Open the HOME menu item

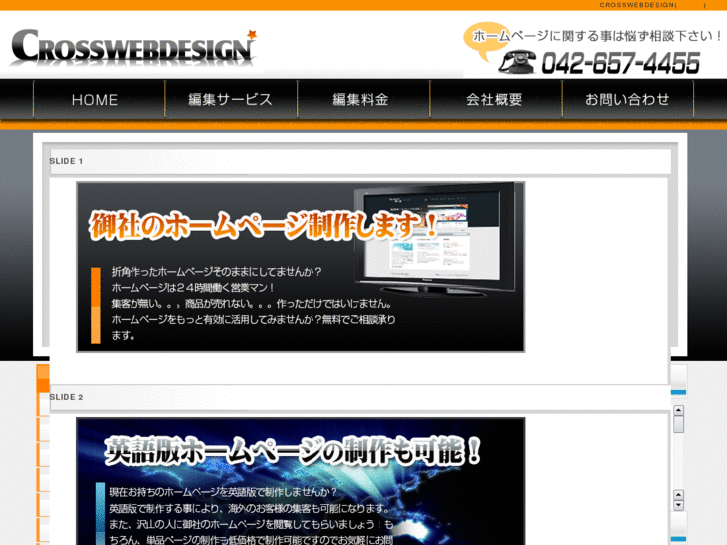[x=99, y=100]
